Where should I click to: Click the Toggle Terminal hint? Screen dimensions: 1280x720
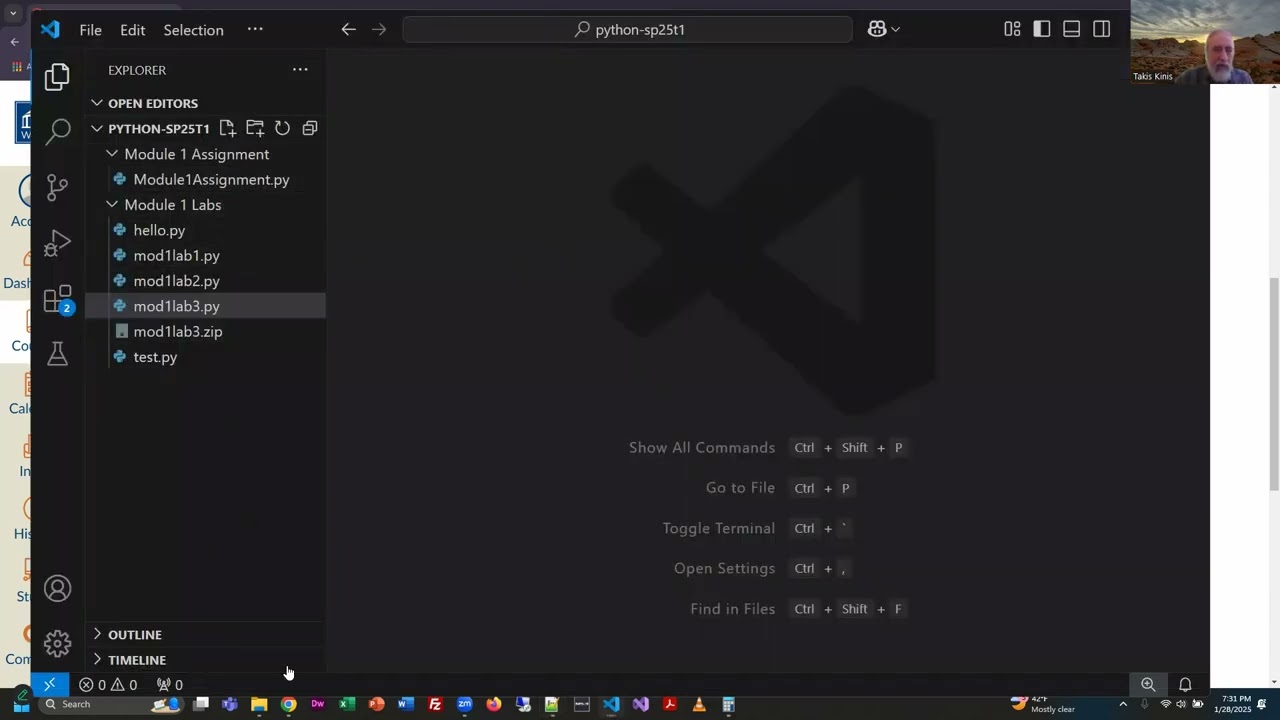point(718,528)
